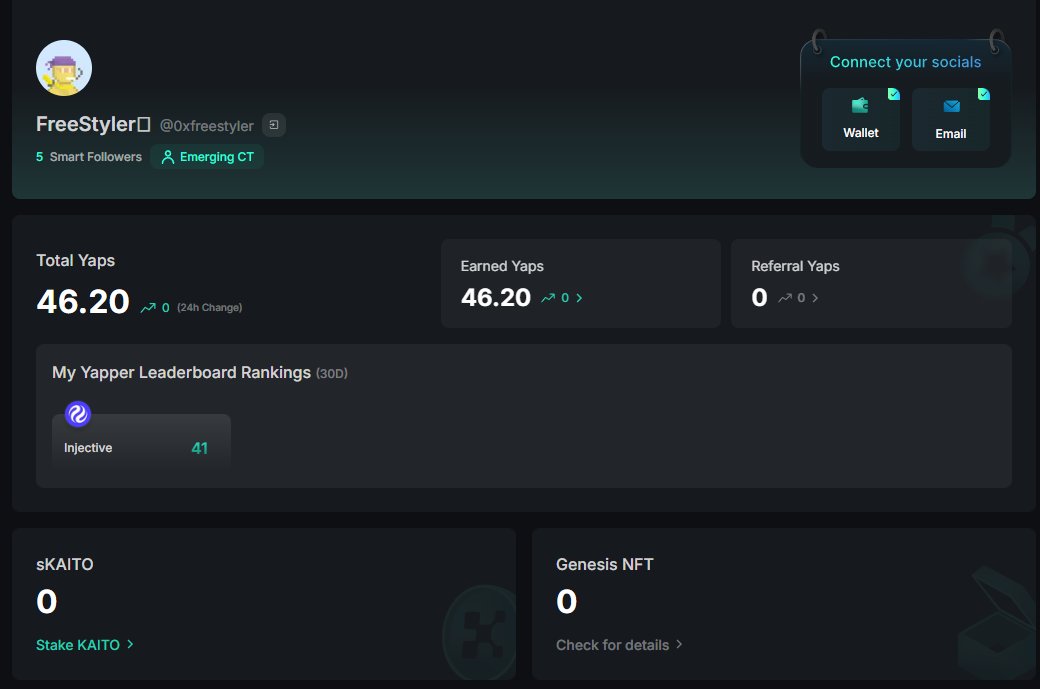
Task: Click the Injective logo icon
Action: 78,414
